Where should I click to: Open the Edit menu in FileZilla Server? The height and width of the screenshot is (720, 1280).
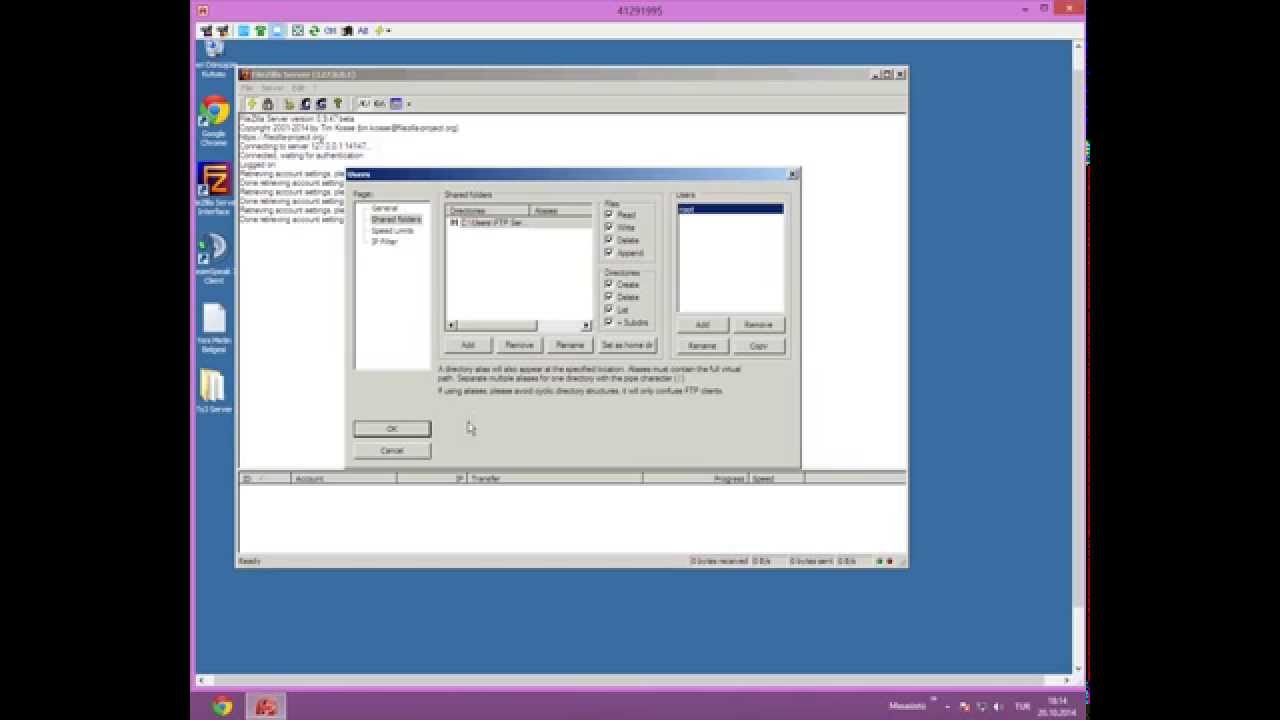(x=298, y=88)
